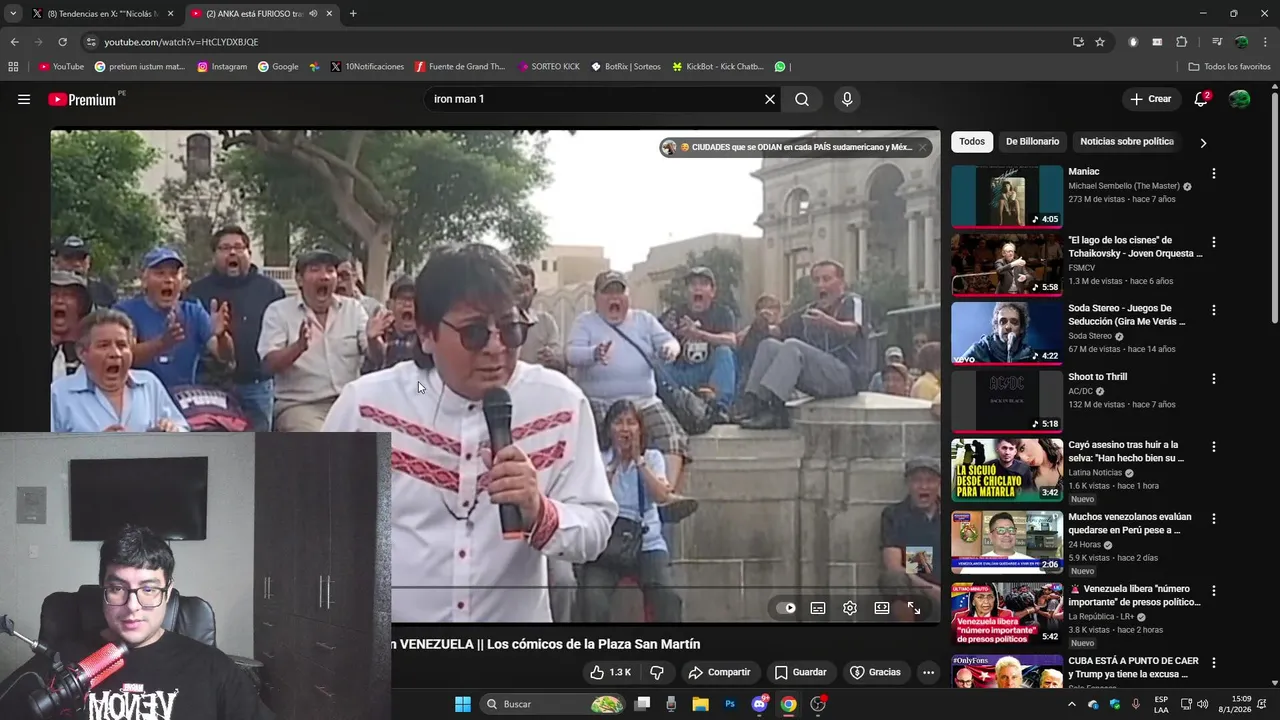The width and height of the screenshot is (1280, 720).
Task: Open options for the Maniac video
Action: pyautogui.click(x=1214, y=173)
